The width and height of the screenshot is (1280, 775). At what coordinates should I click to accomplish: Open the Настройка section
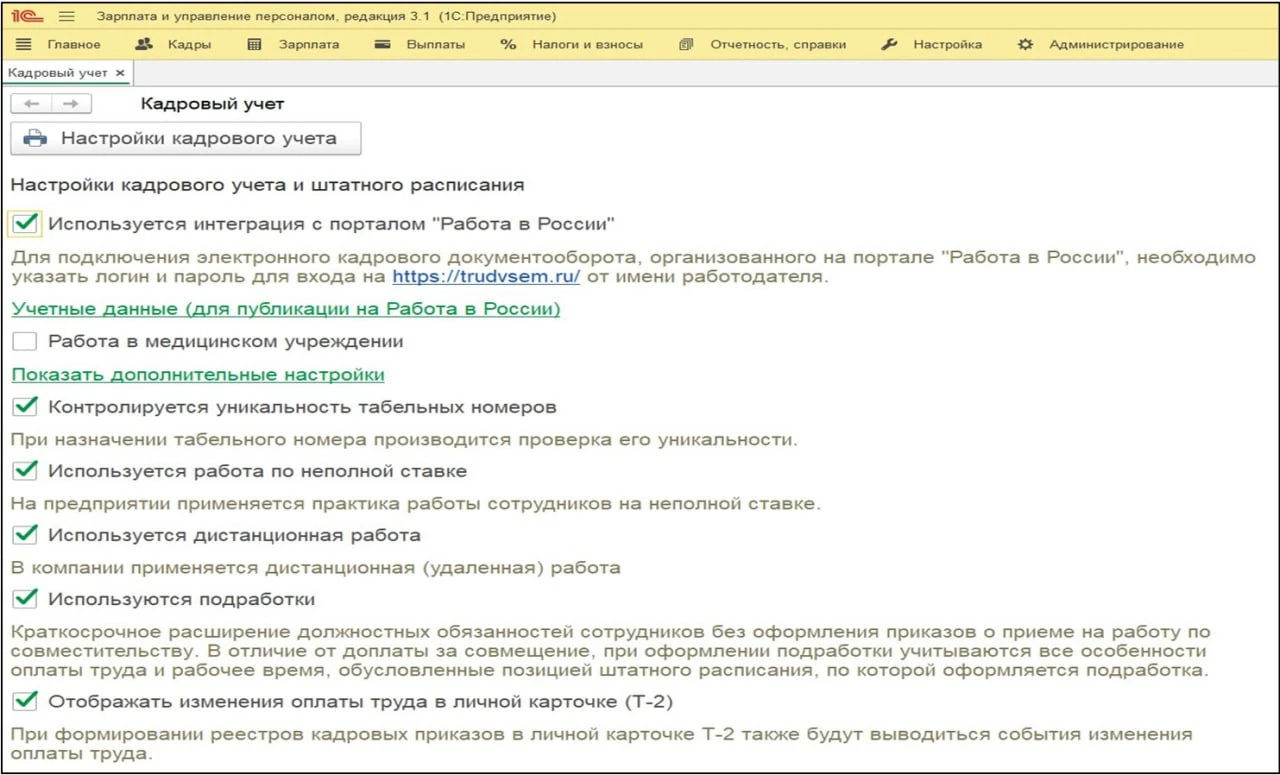932,44
